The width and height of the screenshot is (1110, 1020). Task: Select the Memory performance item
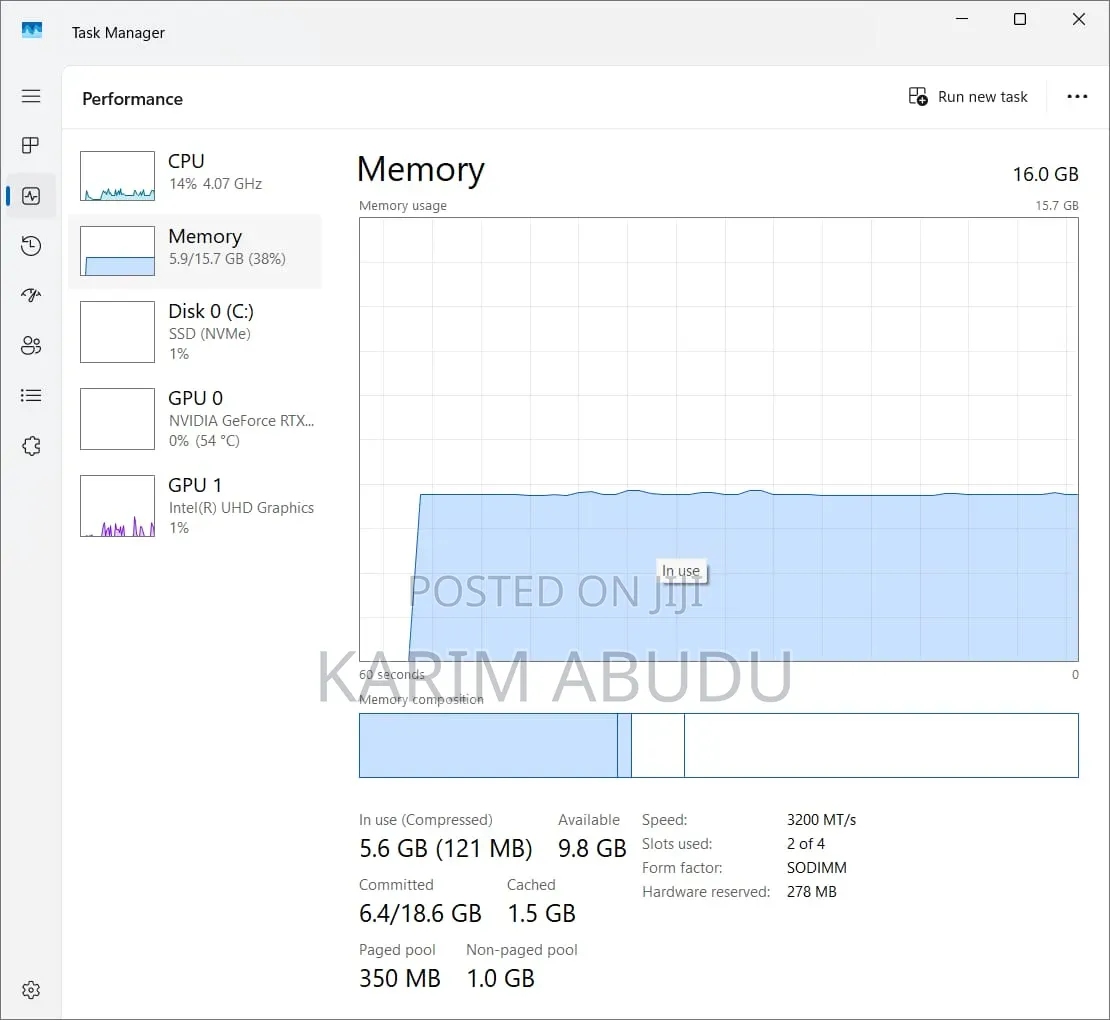click(195, 251)
